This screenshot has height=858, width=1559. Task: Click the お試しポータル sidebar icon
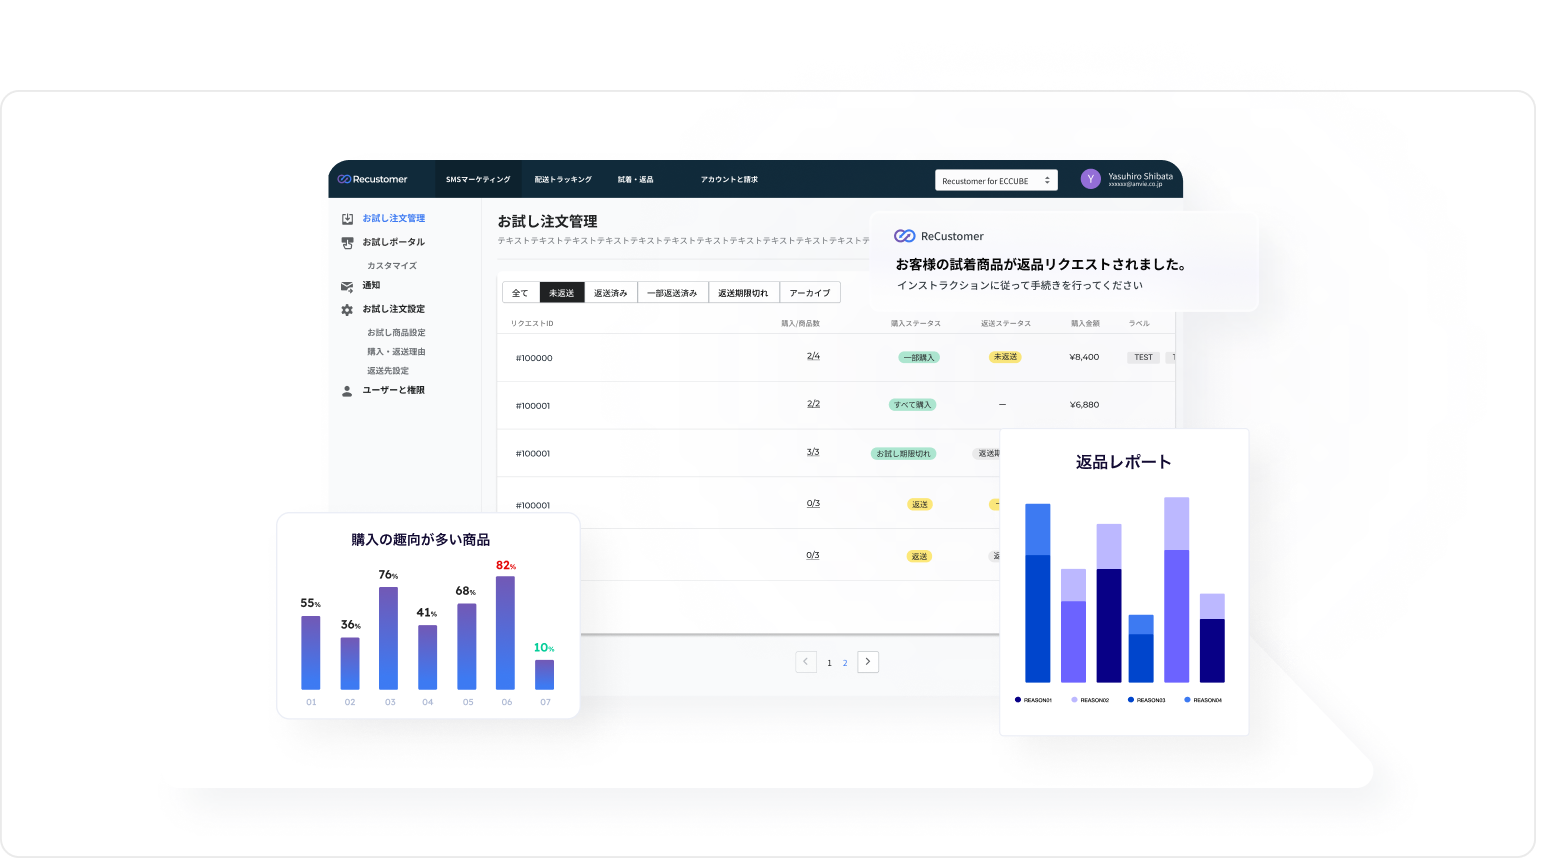tap(347, 243)
